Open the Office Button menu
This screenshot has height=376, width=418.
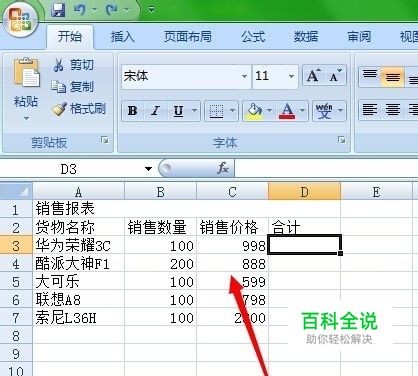(x=20, y=19)
